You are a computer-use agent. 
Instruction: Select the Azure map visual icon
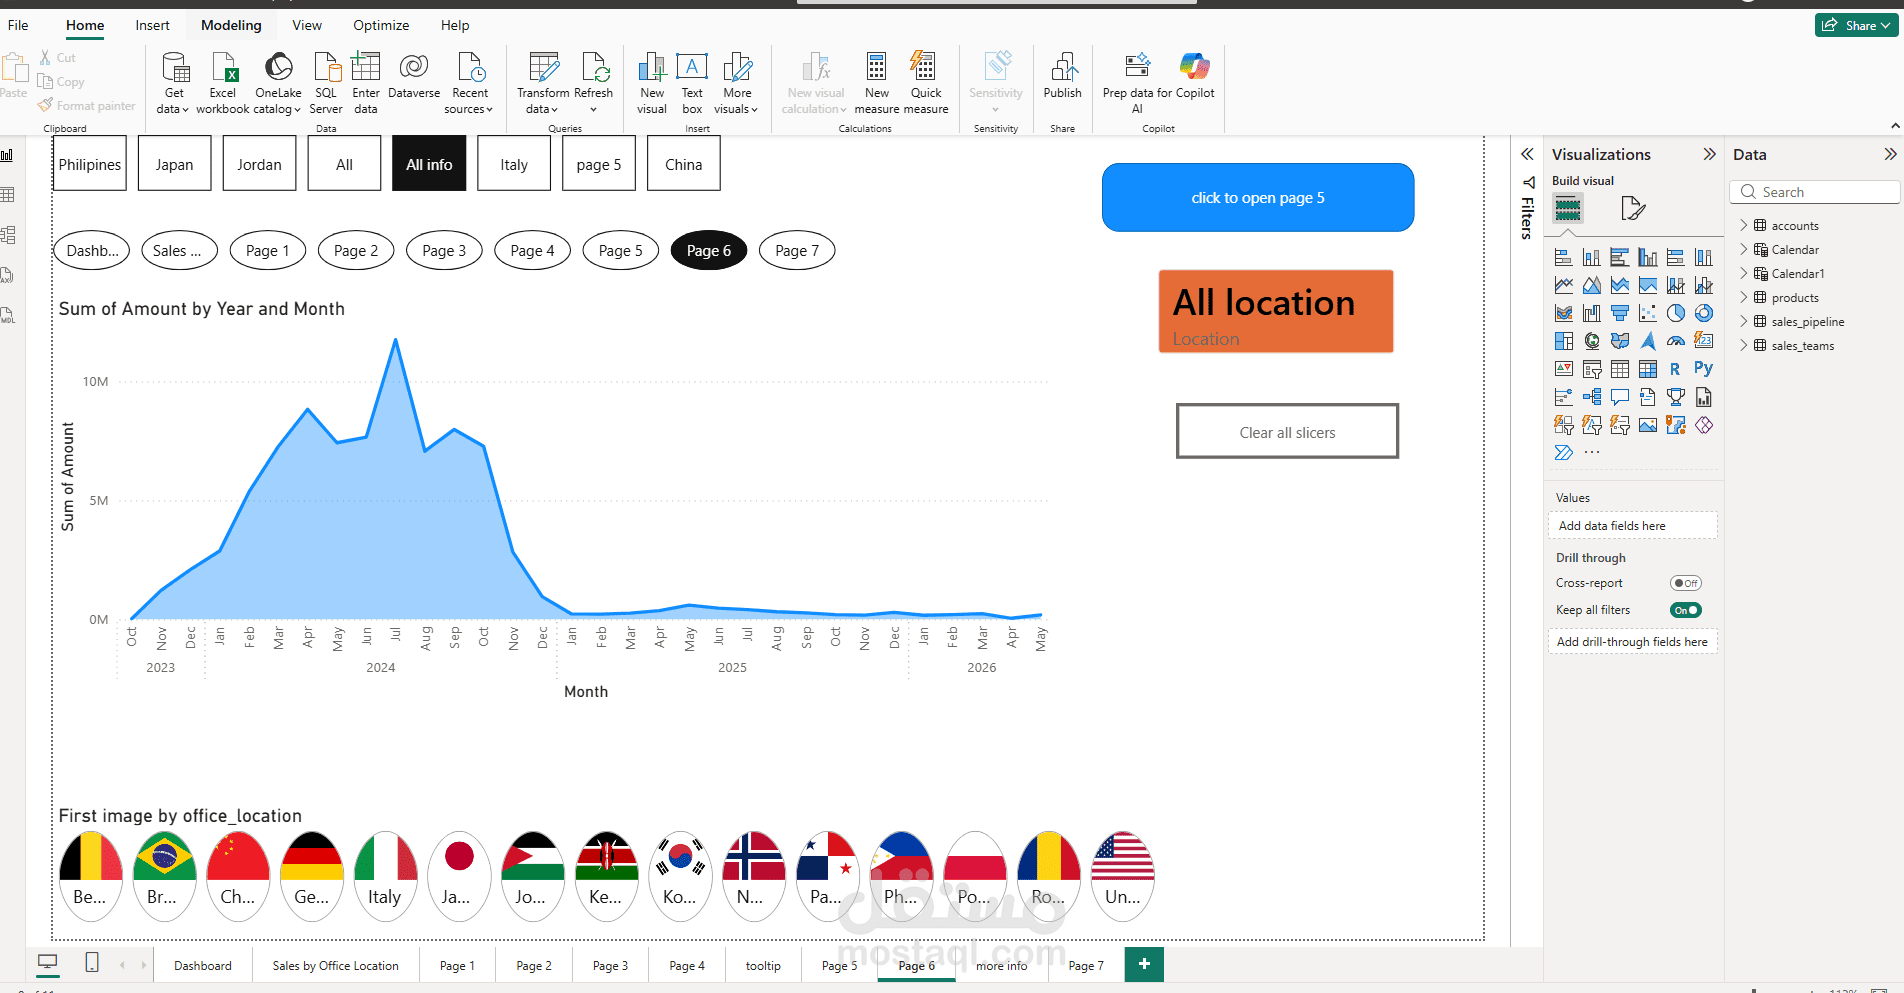tap(1648, 341)
